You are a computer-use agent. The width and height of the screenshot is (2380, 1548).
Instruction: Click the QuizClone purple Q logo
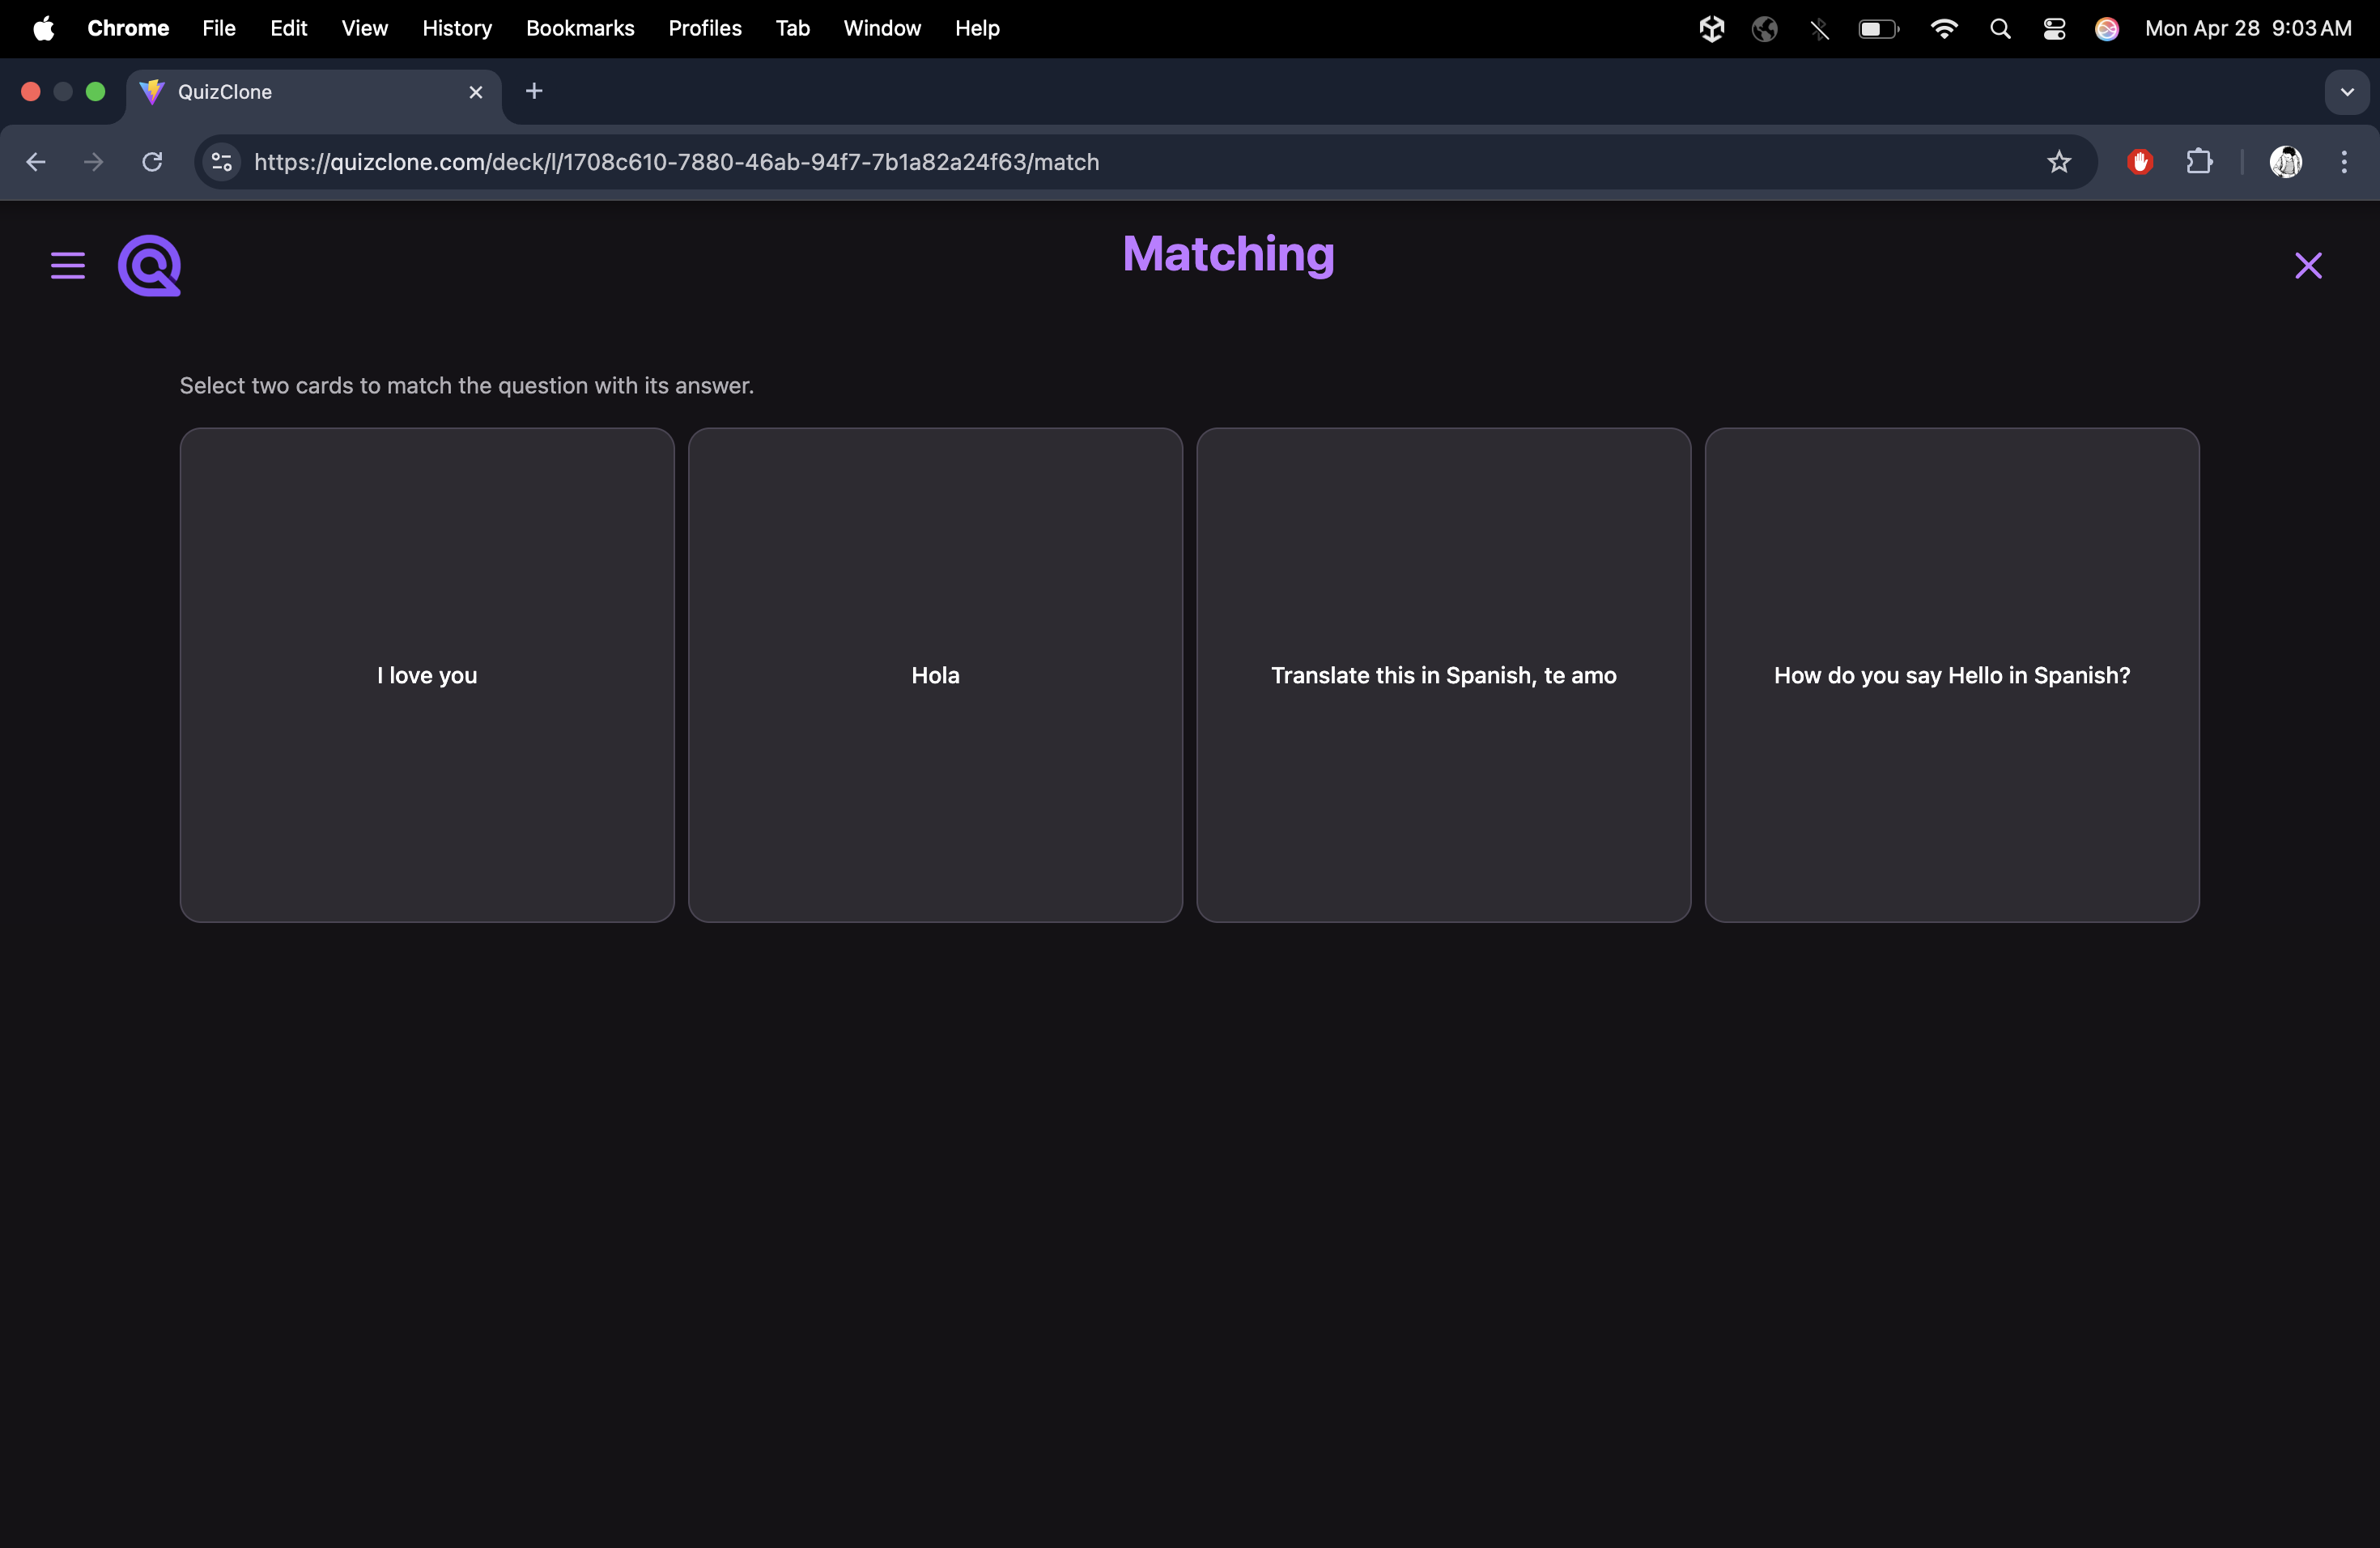pyautogui.click(x=150, y=266)
